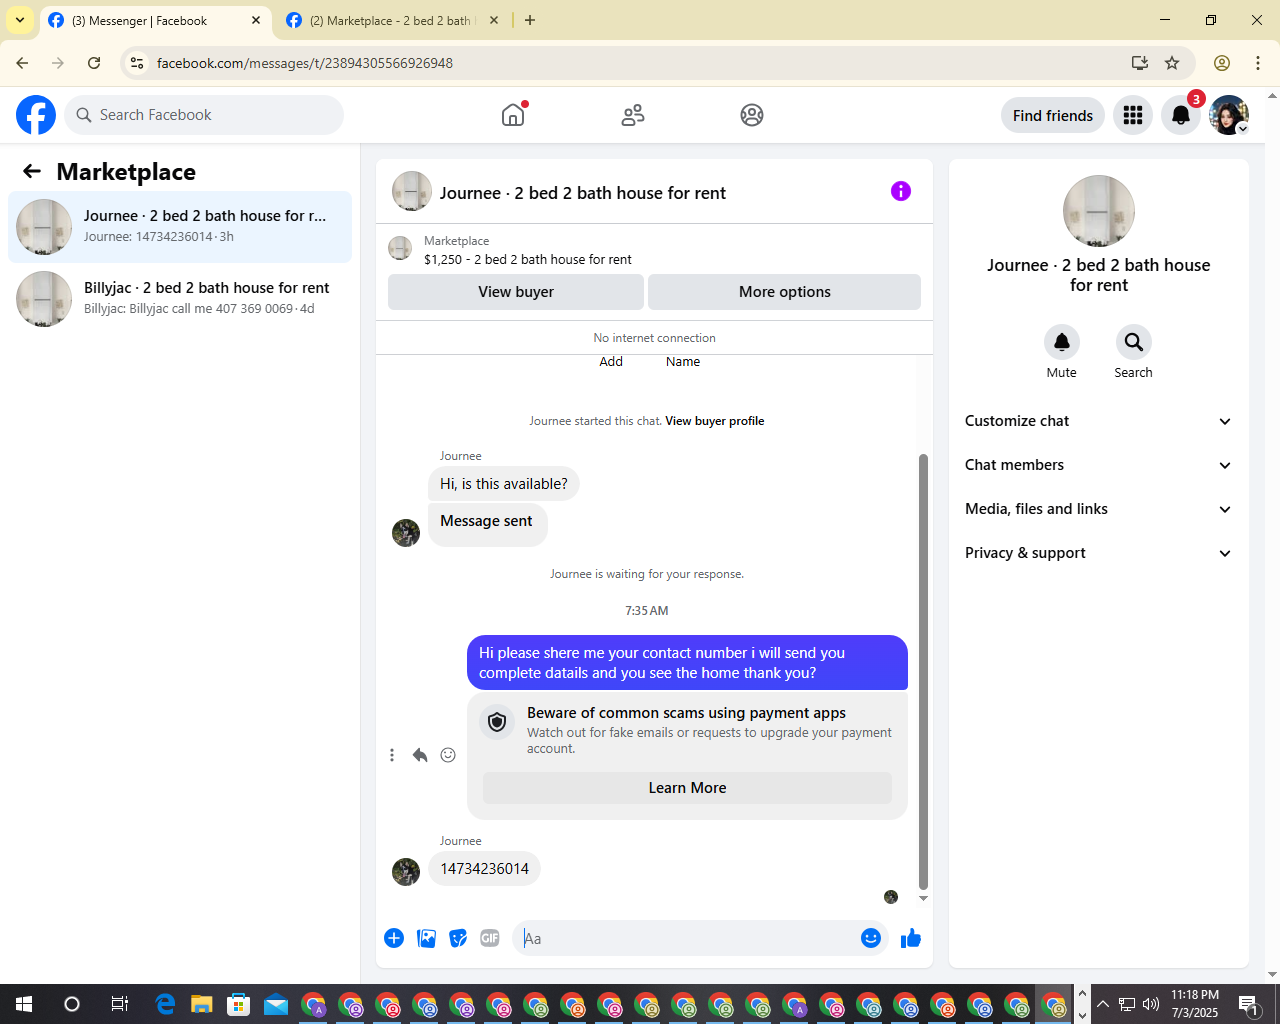Viewport: 1280px width, 1024px height.
Task: Open a new browser tab
Action: pos(530,20)
